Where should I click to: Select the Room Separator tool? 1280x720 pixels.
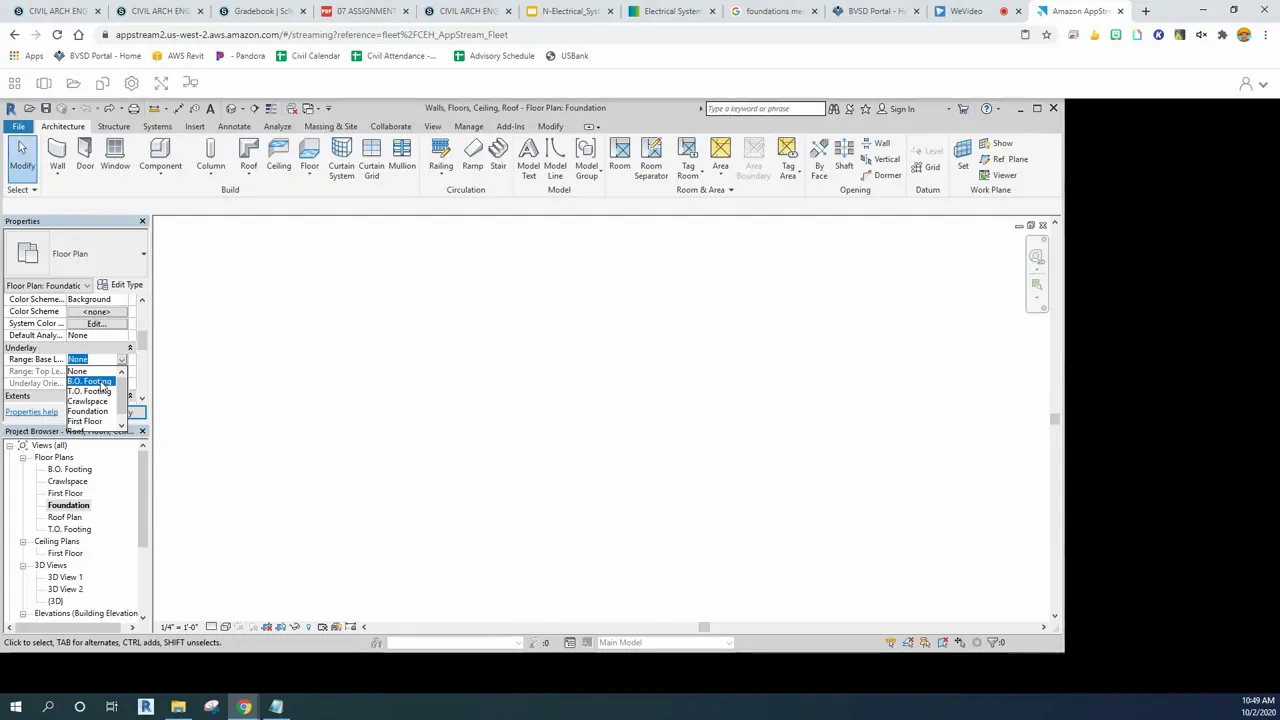(x=651, y=160)
